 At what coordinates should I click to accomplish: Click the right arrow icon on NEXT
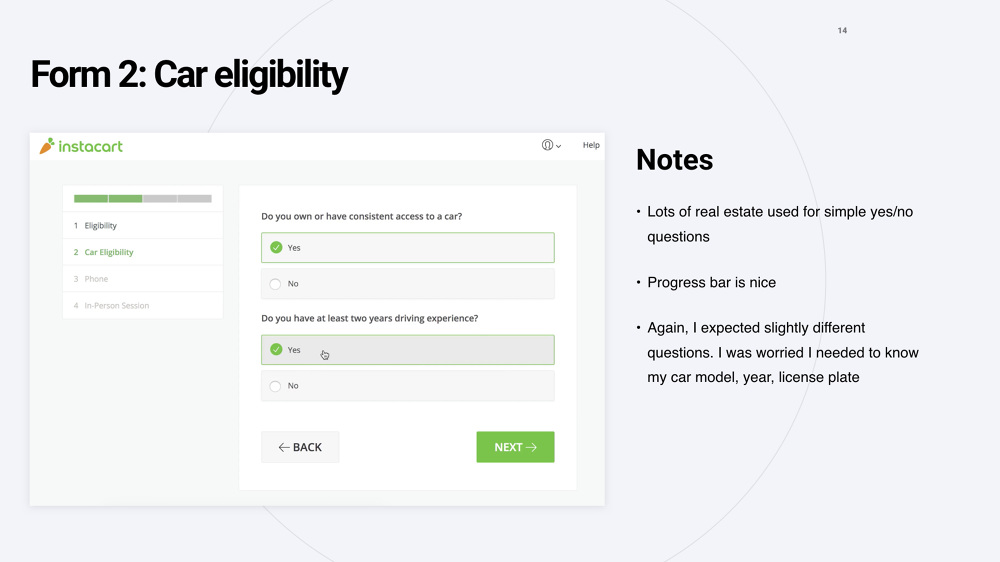(531, 448)
